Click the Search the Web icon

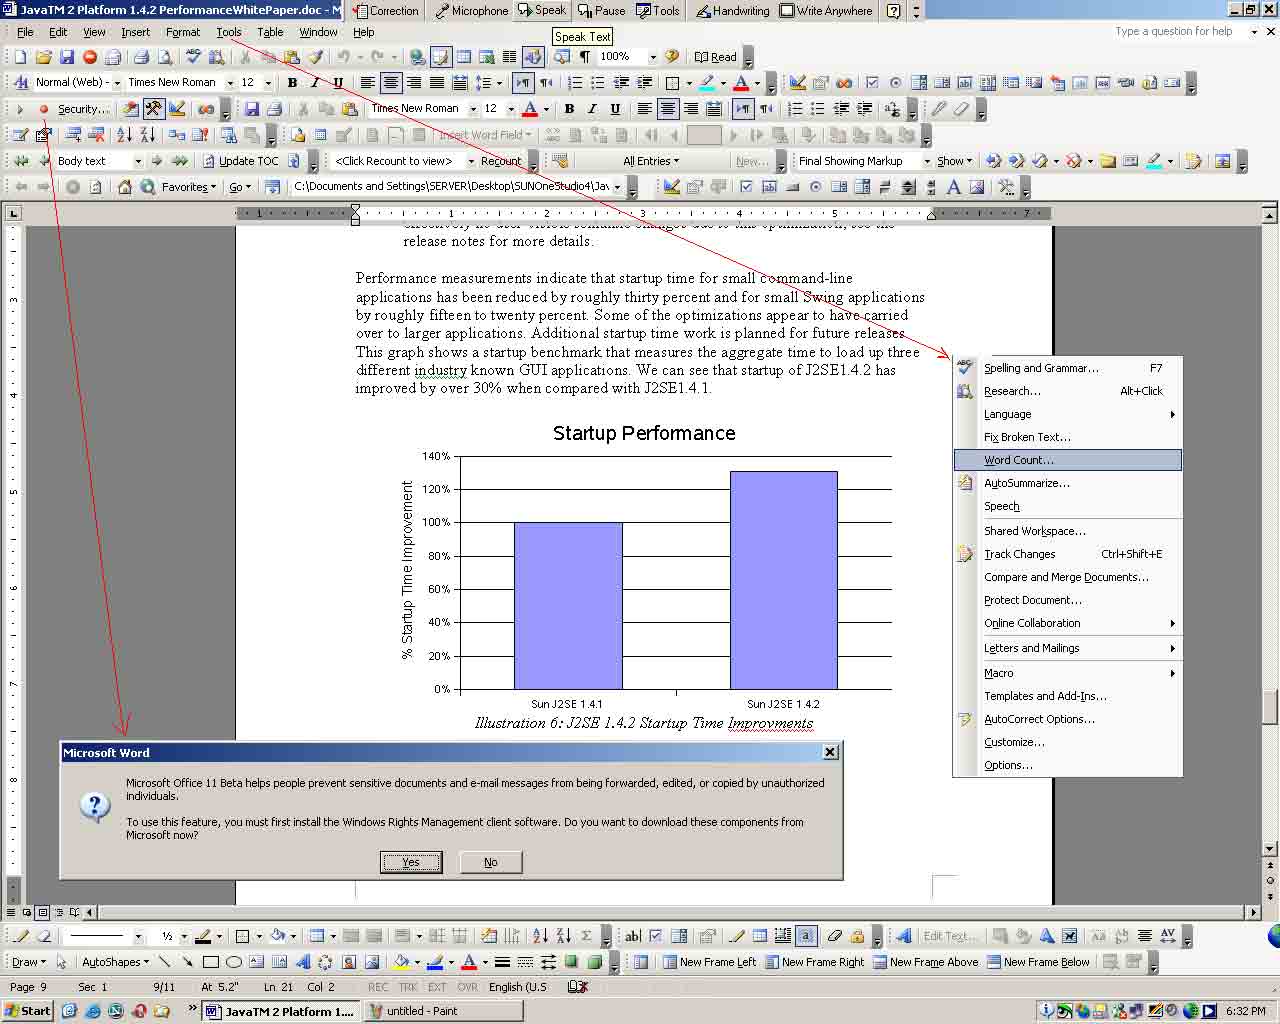pyautogui.click(x=148, y=186)
